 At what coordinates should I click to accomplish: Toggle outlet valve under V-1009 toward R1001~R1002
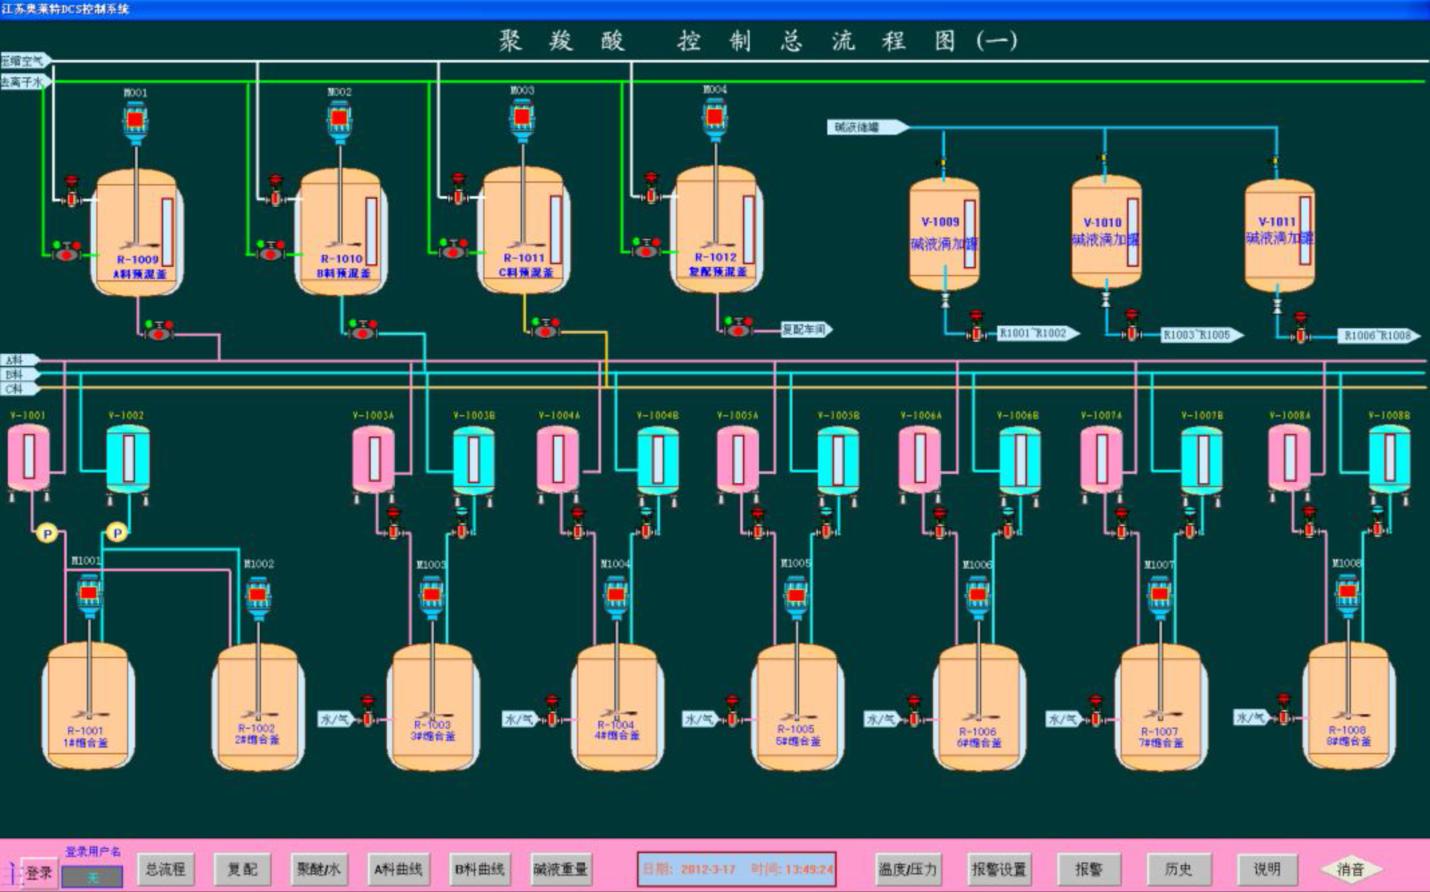click(976, 330)
